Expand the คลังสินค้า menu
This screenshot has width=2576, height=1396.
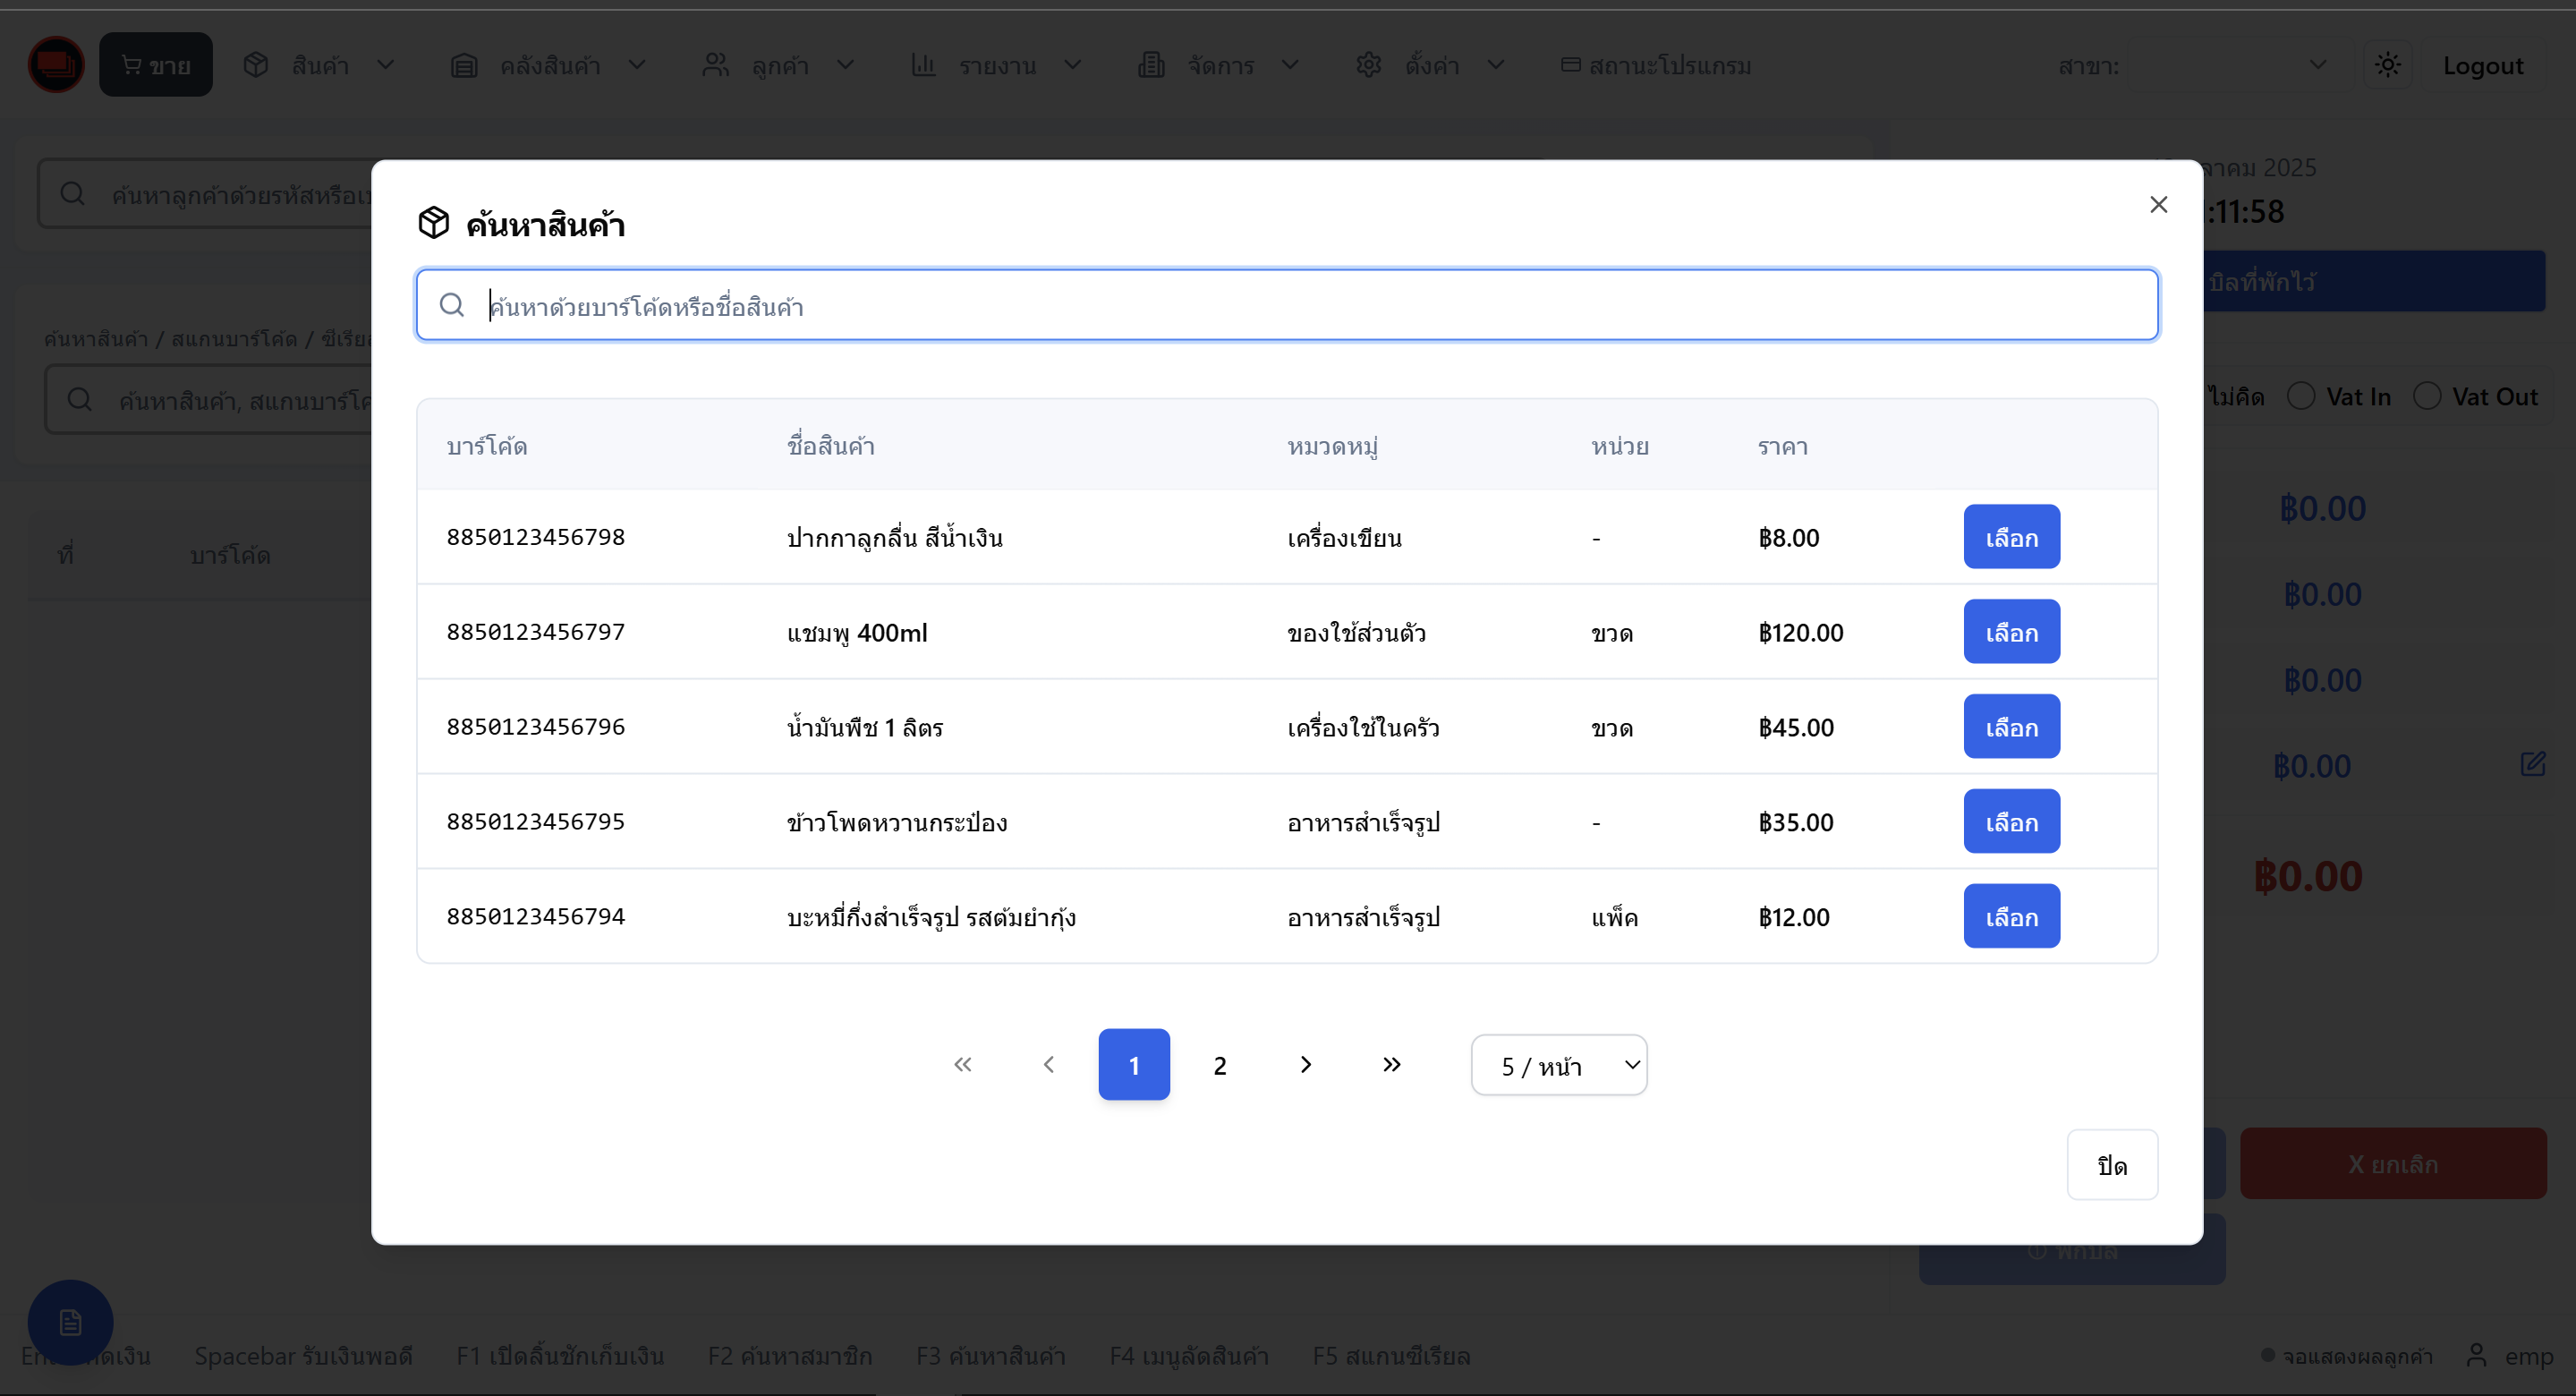tap(549, 65)
